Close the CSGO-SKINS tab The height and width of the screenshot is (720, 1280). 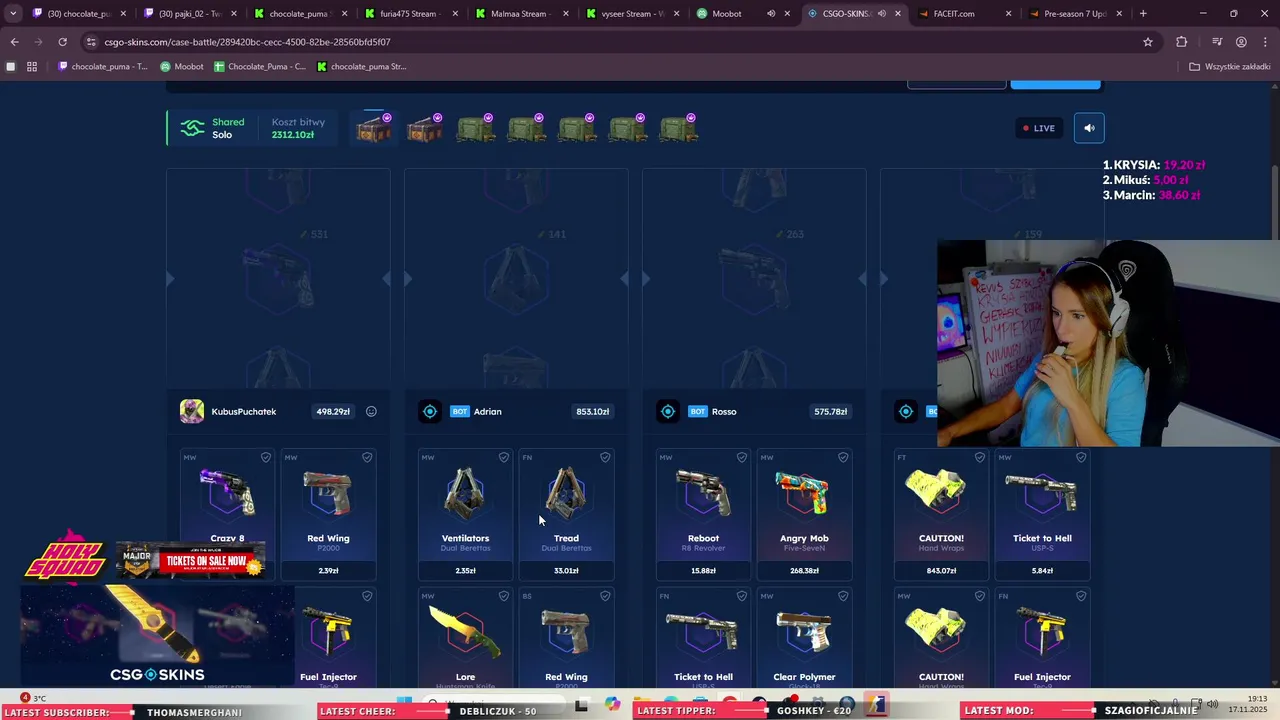(898, 14)
